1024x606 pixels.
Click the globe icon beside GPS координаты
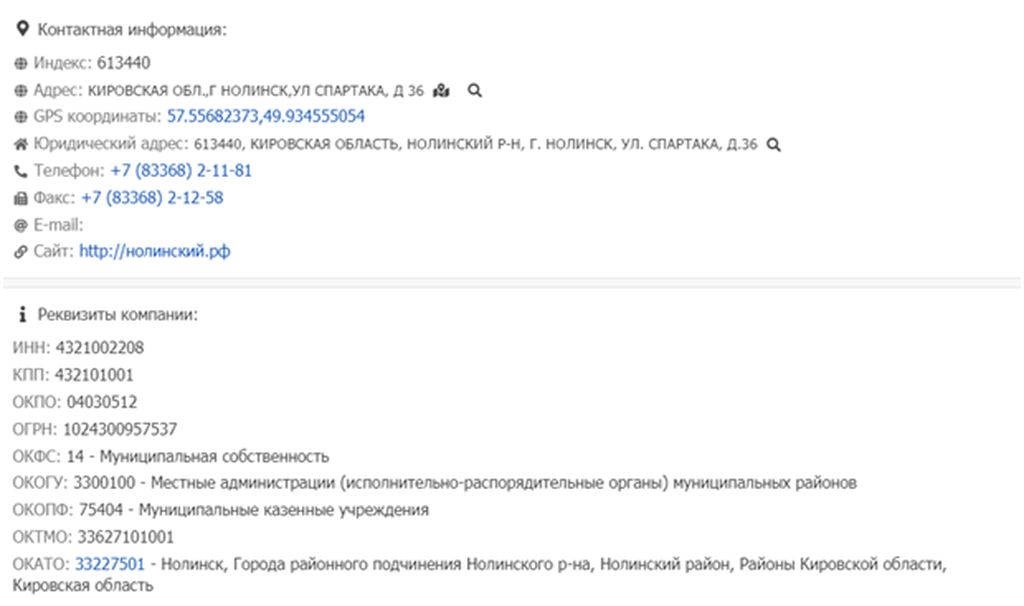pos(22,117)
